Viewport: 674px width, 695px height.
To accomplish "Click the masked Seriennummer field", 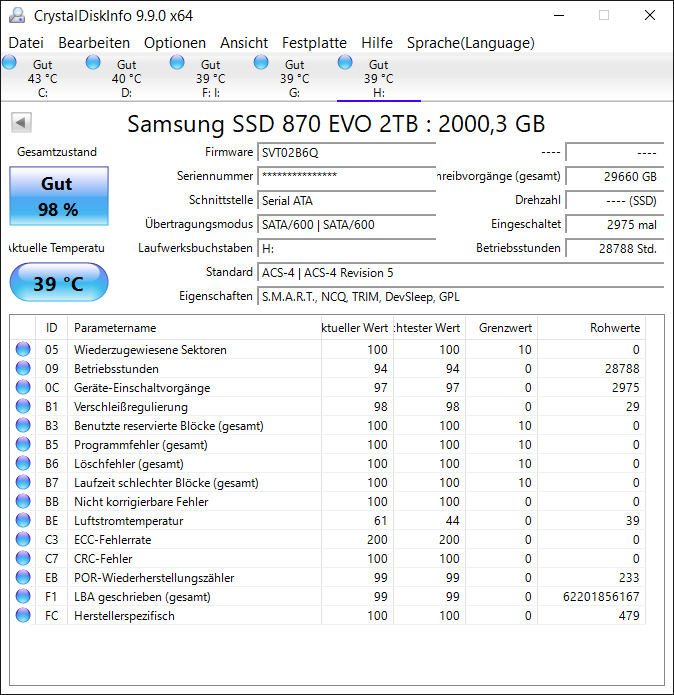I will click(347, 176).
